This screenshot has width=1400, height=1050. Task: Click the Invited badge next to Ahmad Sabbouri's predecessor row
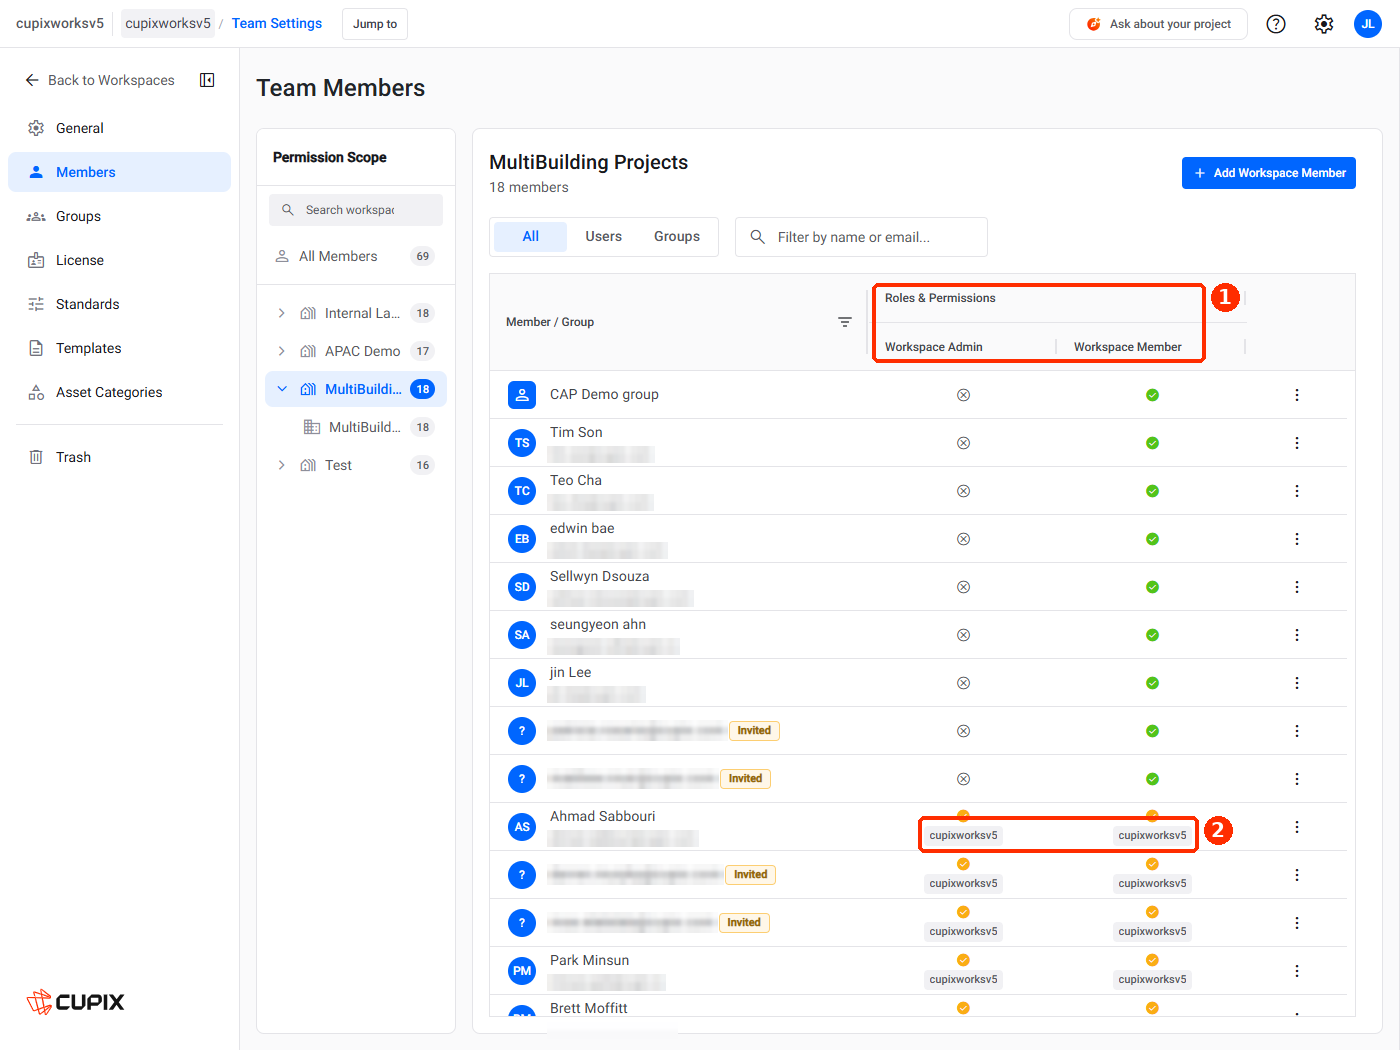coord(745,779)
